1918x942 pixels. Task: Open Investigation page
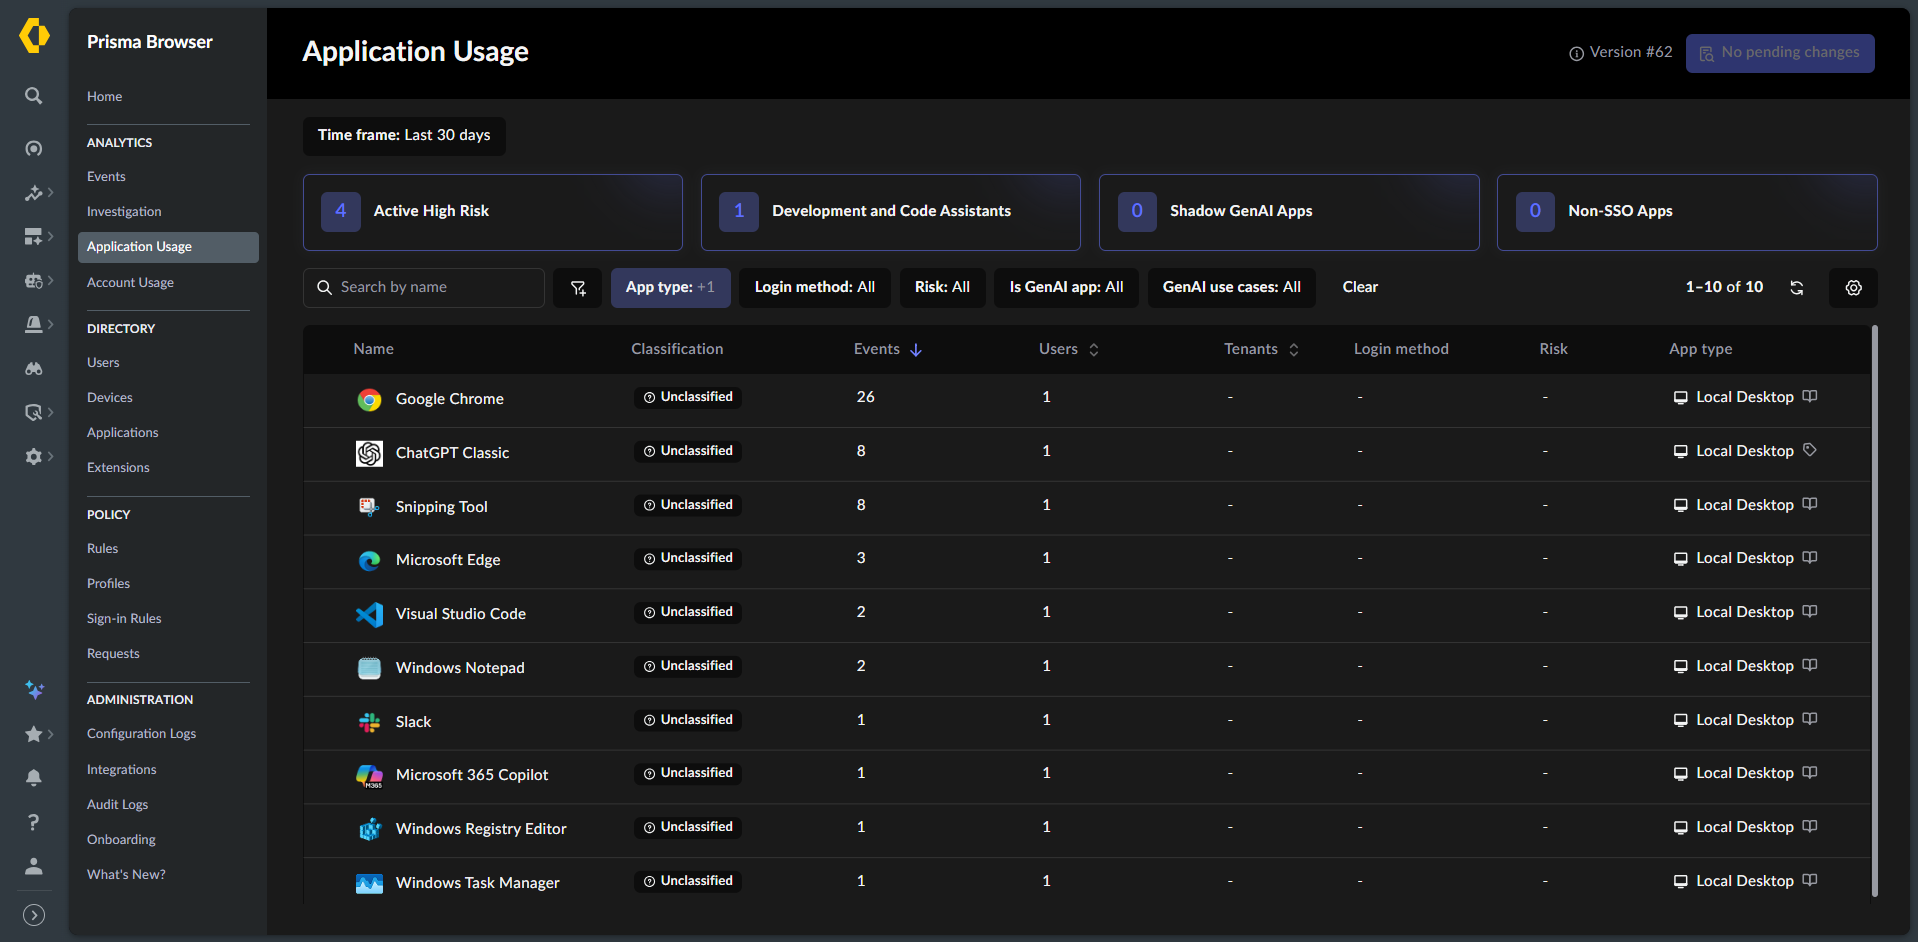click(x=124, y=212)
